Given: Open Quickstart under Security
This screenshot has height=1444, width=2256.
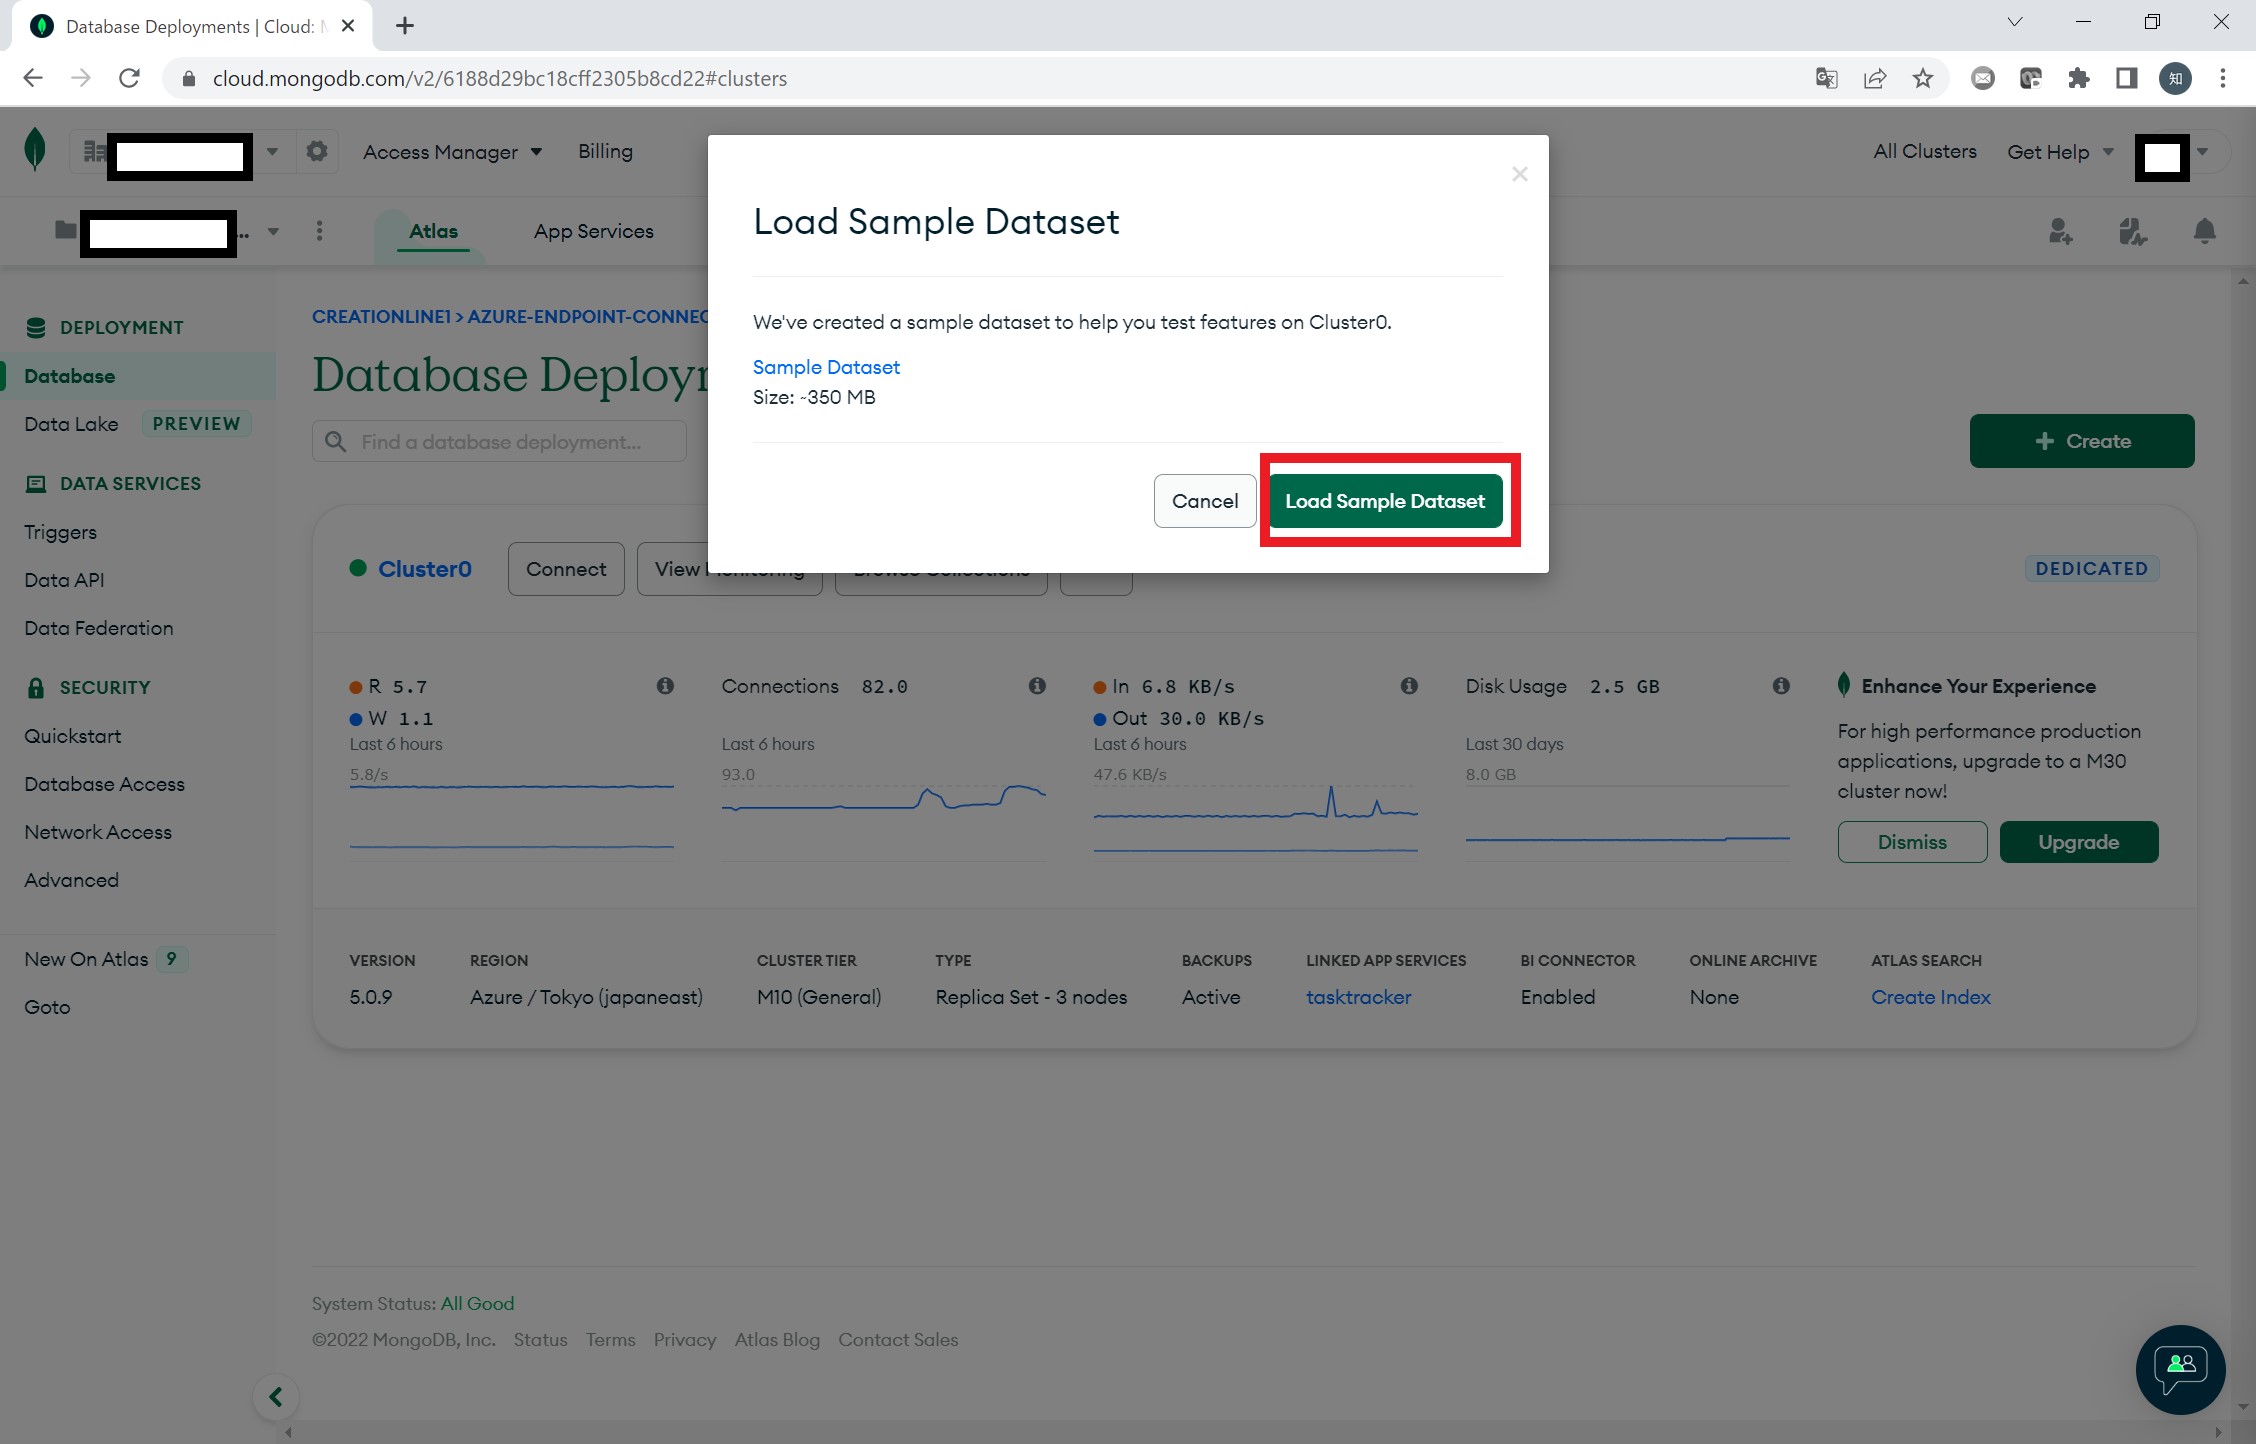Looking at the screenshot, I should [72, 736].
